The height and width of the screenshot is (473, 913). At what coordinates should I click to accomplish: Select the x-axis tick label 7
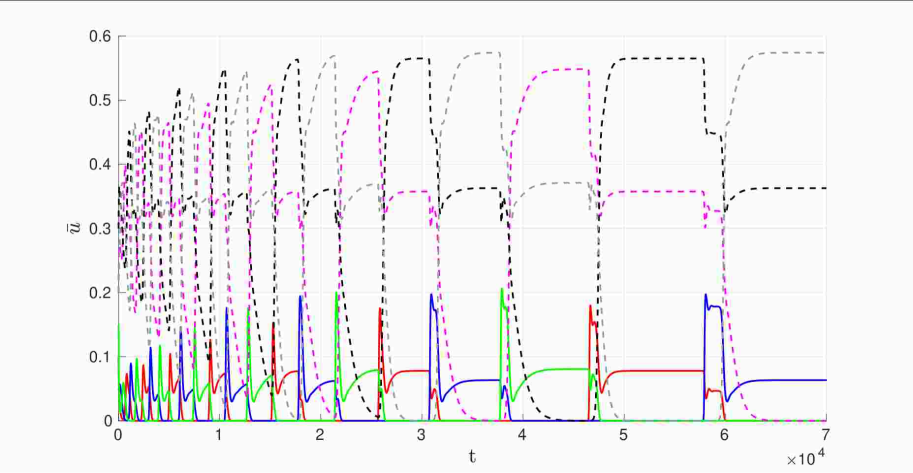pyautogui.click(x=826, y=435)
